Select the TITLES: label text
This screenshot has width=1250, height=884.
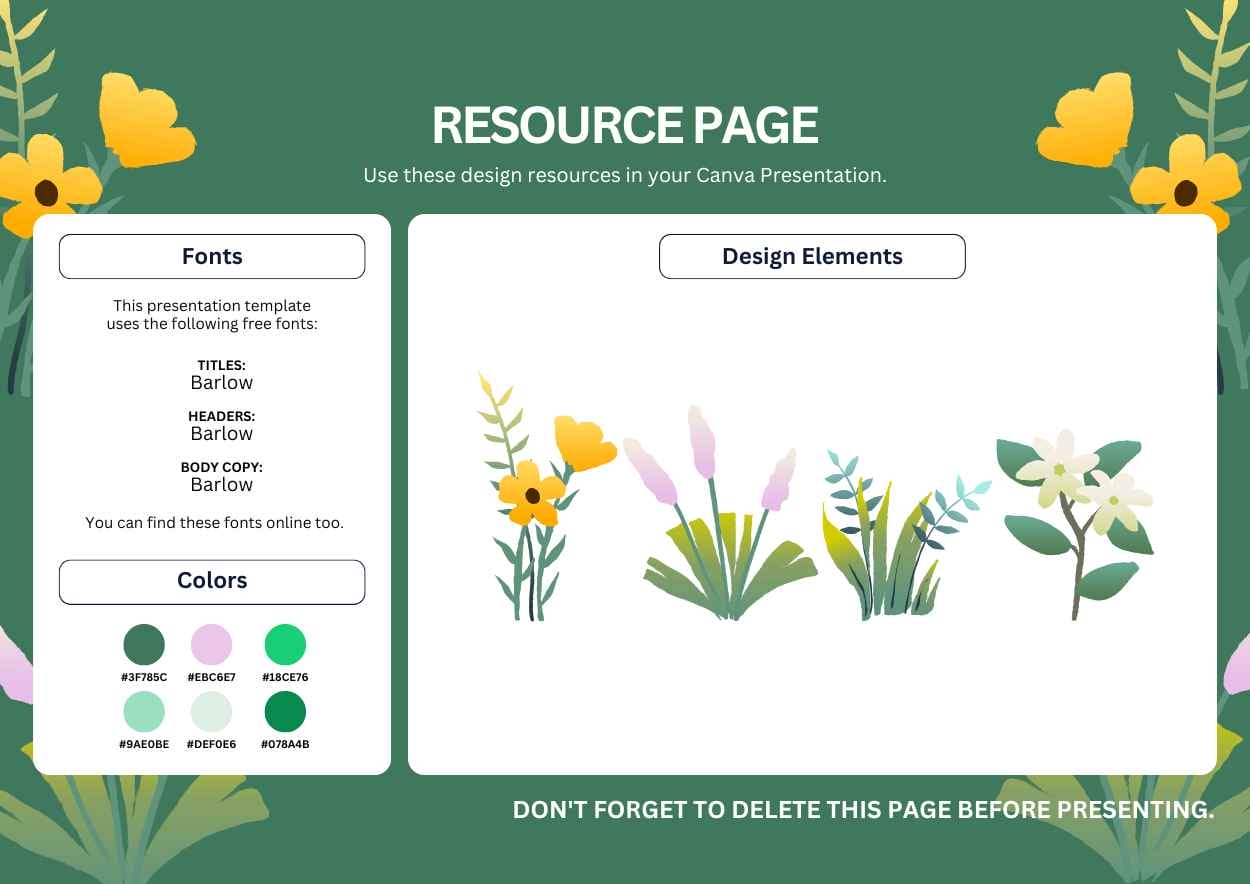[221, 366]
